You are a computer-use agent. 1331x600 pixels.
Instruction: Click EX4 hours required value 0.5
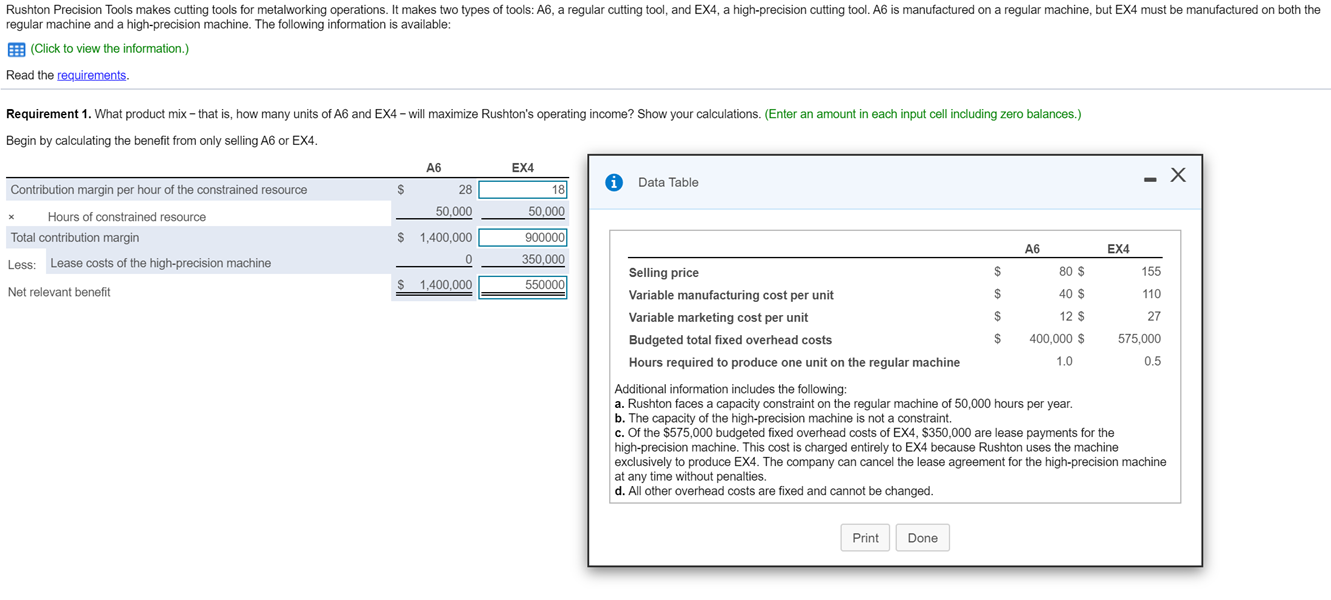click(x=1153, y=361)
